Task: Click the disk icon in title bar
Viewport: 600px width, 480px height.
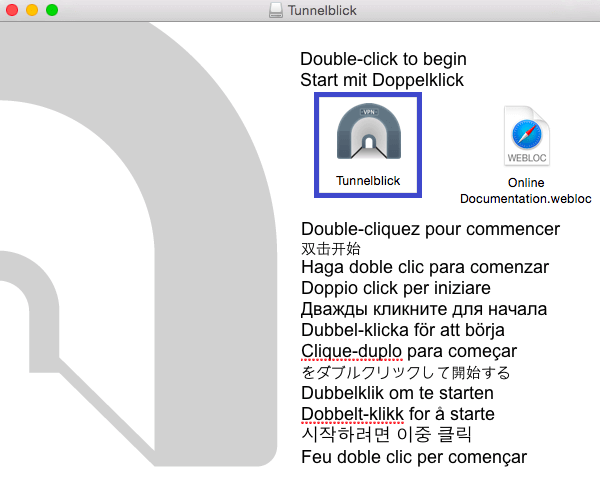Action: point(276,10)
